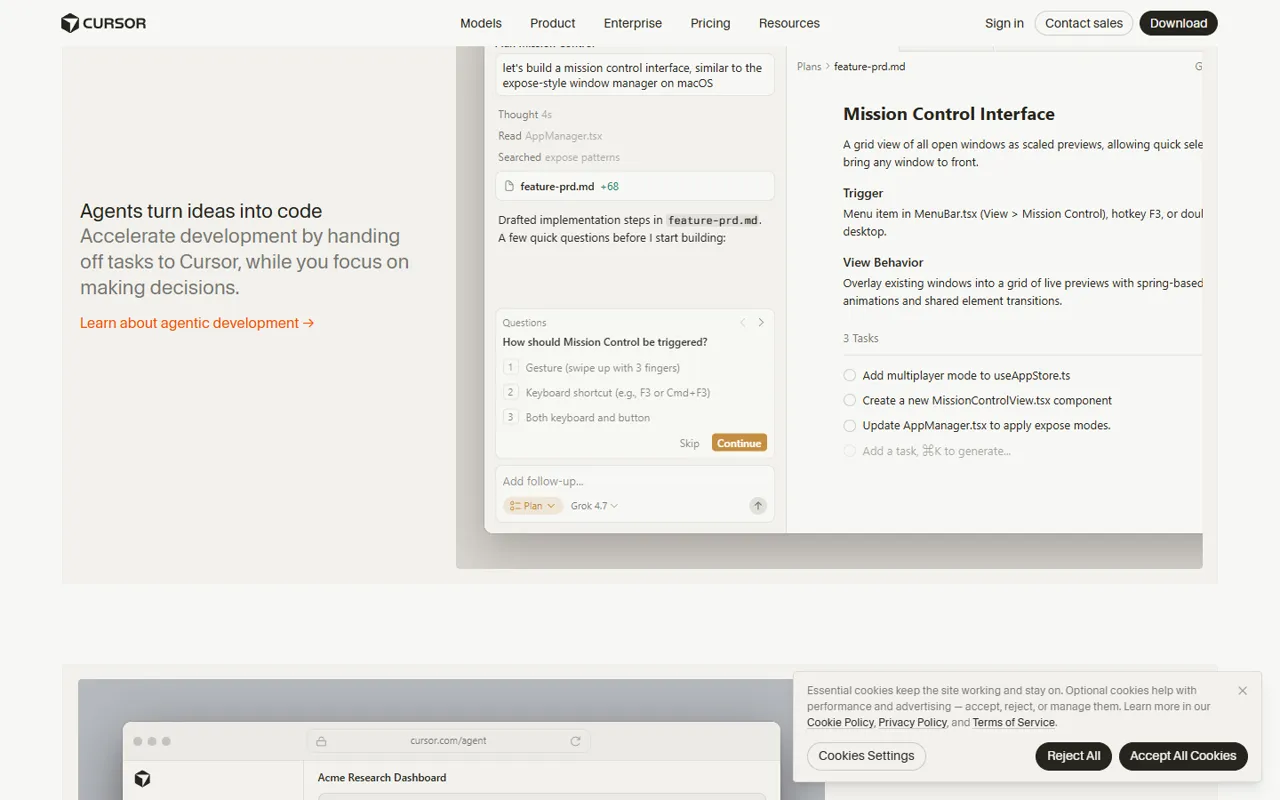1280x800 pixels.
Task: Open the Cookie Policy link
Action: (840, 722)
